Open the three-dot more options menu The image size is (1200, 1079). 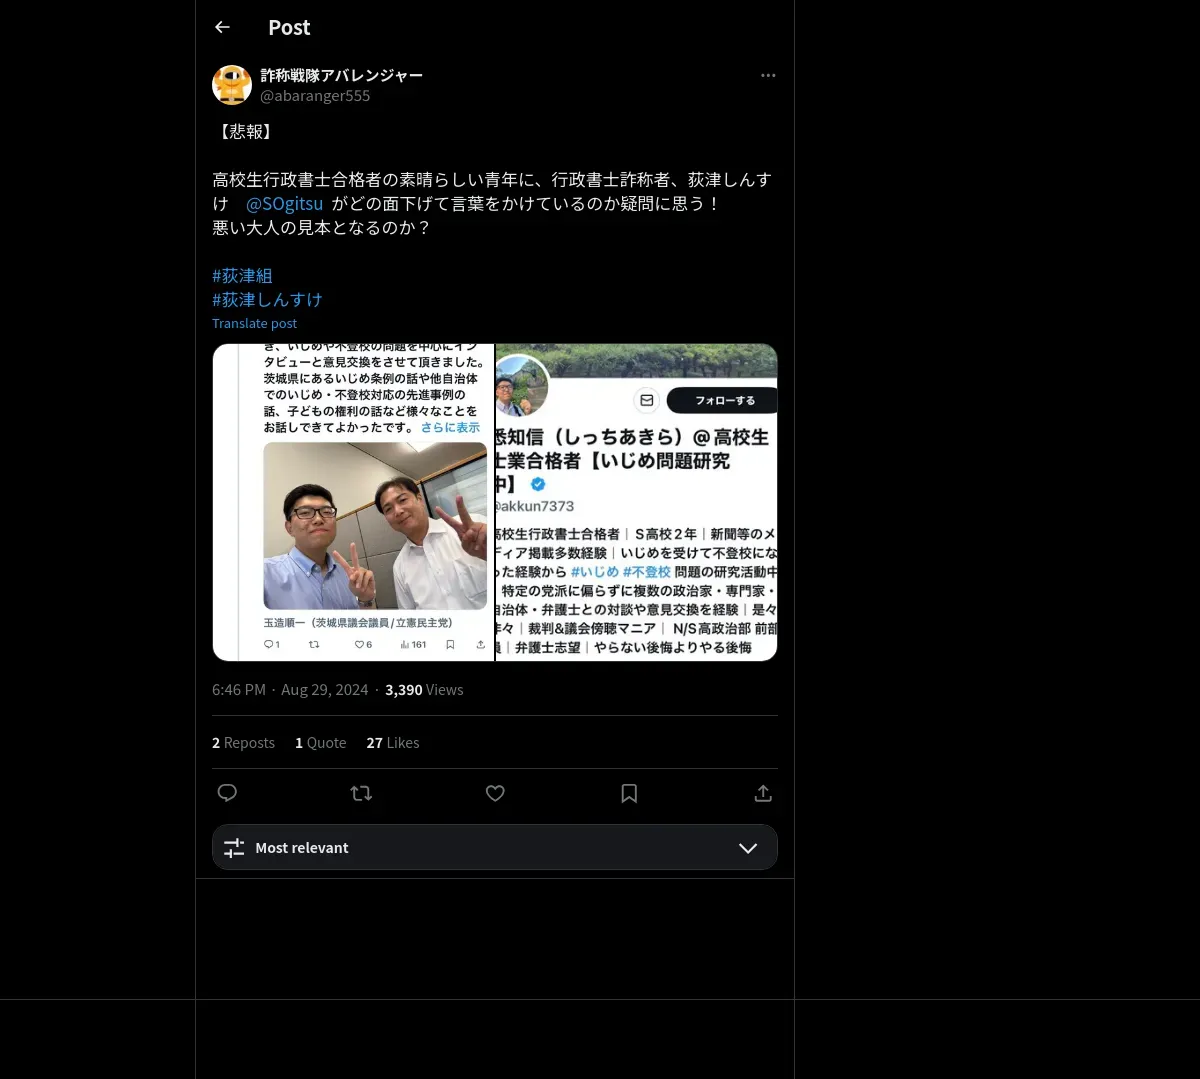768,75
